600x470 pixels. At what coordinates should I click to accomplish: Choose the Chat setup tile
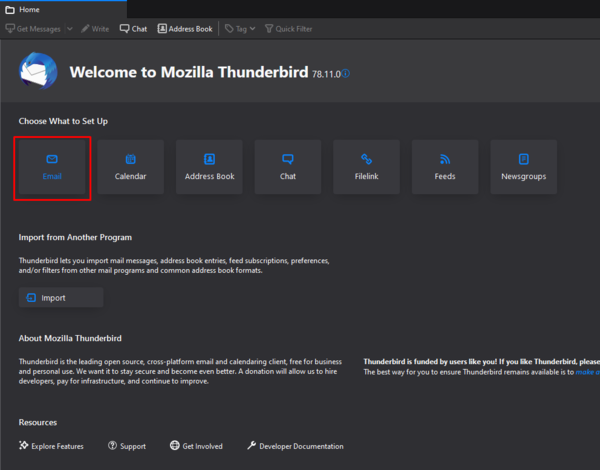tap(288, 167)
